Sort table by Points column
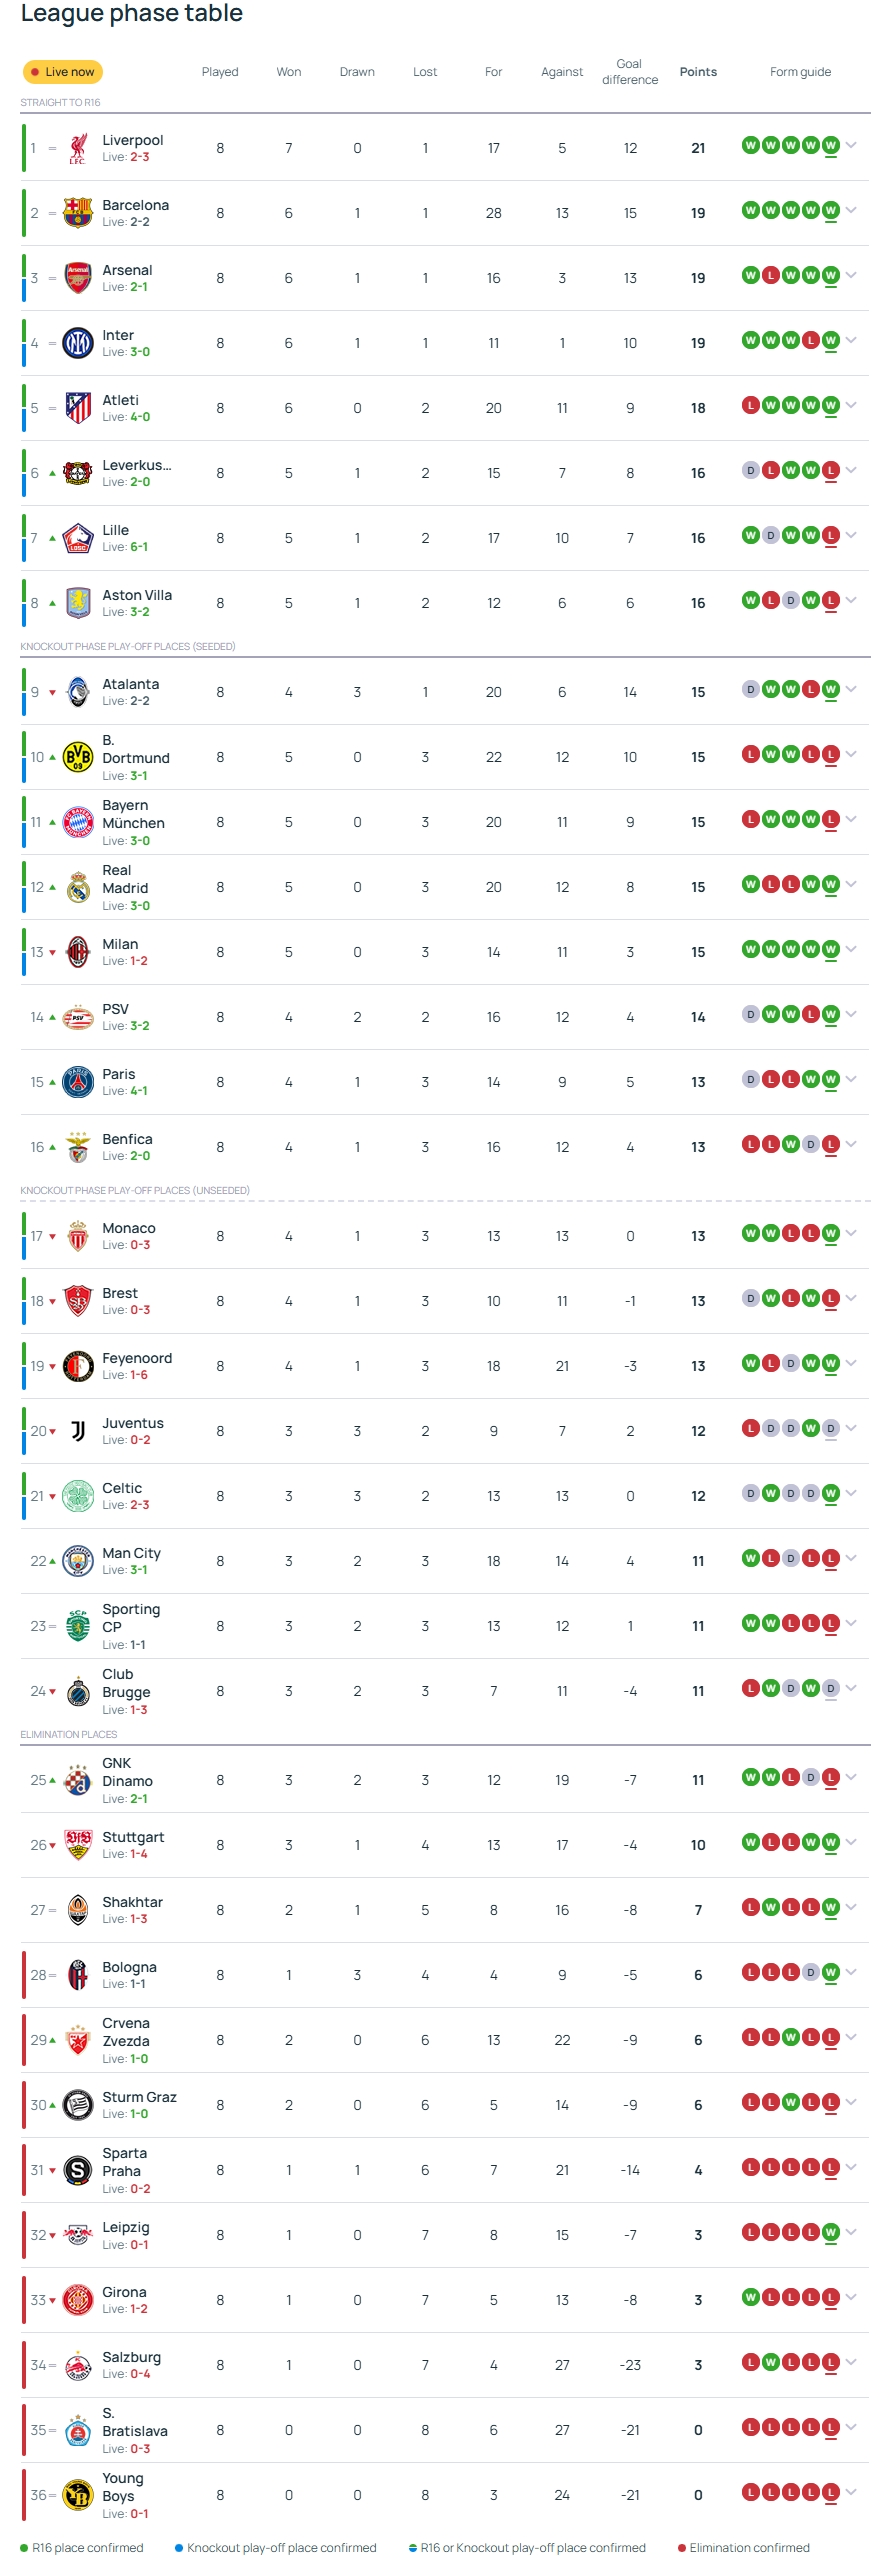The height and width of the screenshot is (2556, 884). (698, 72)
